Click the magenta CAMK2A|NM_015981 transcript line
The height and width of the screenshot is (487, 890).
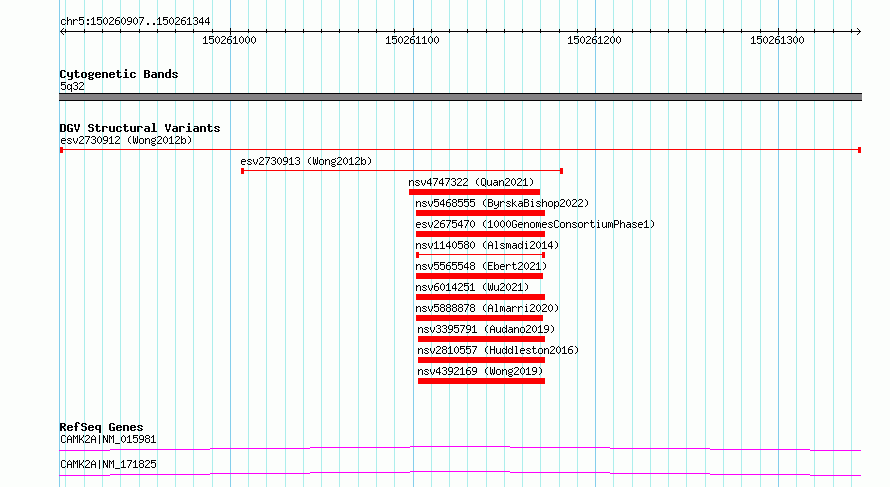pyautogui.click(x=460, y=448)
